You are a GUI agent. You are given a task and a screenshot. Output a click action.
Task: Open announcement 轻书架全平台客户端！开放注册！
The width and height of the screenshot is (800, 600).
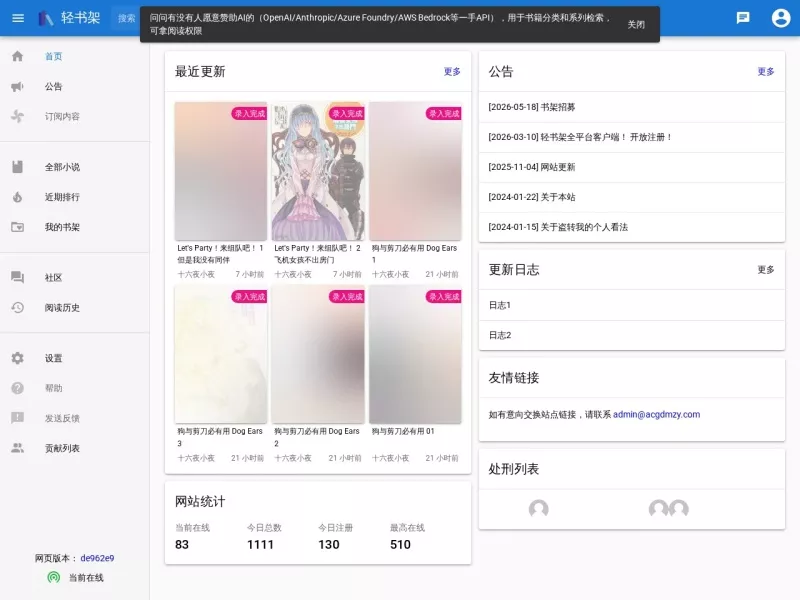point(632,137)
